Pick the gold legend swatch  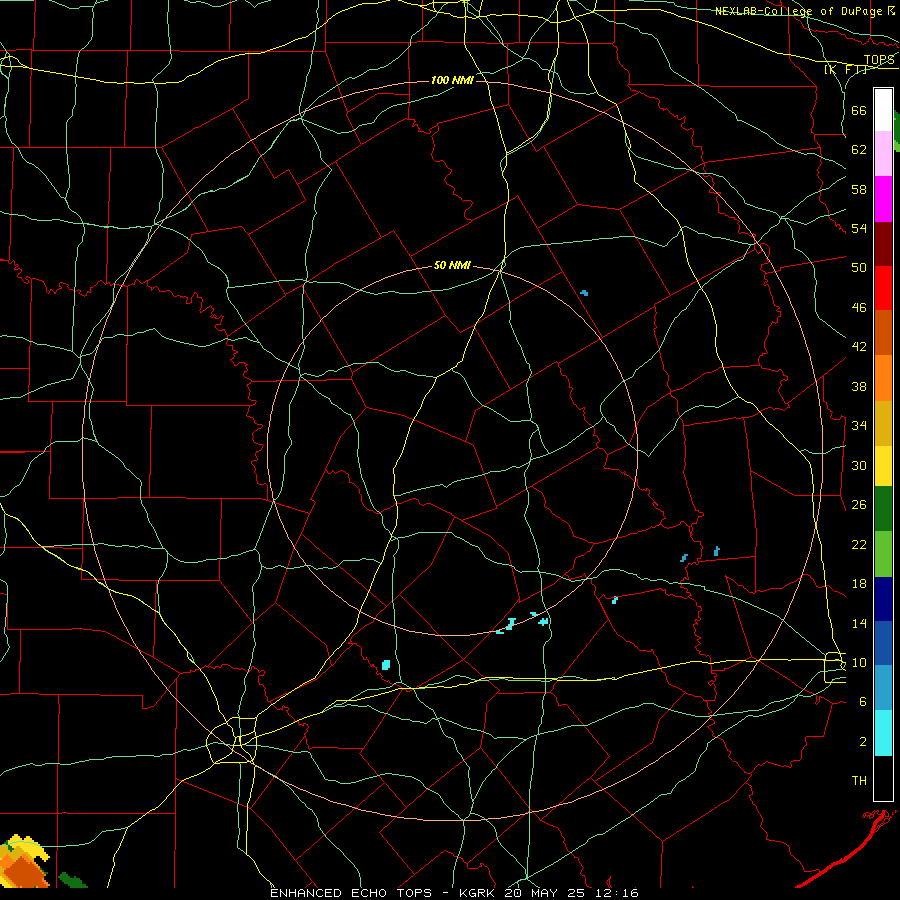[x=883, y=423]
